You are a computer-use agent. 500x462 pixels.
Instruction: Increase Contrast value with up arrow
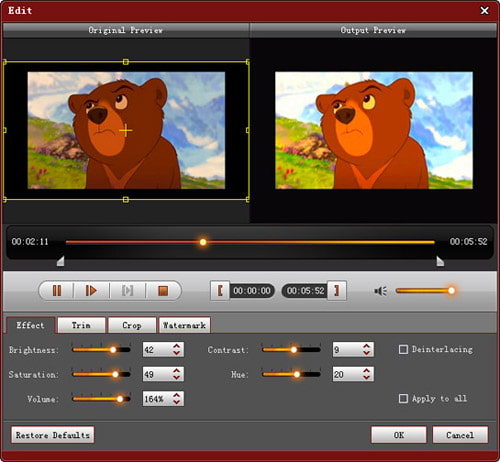(x=367, y=346)
